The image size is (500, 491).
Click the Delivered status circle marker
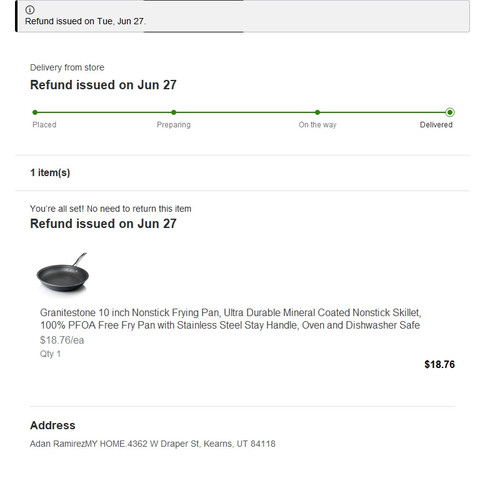[x=450, y=112]
